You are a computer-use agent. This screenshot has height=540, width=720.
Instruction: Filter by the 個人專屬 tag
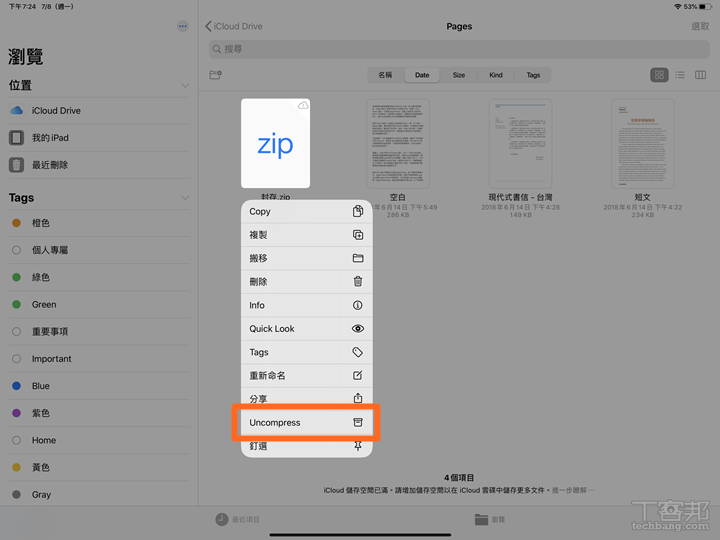click(x=99, y=250)
